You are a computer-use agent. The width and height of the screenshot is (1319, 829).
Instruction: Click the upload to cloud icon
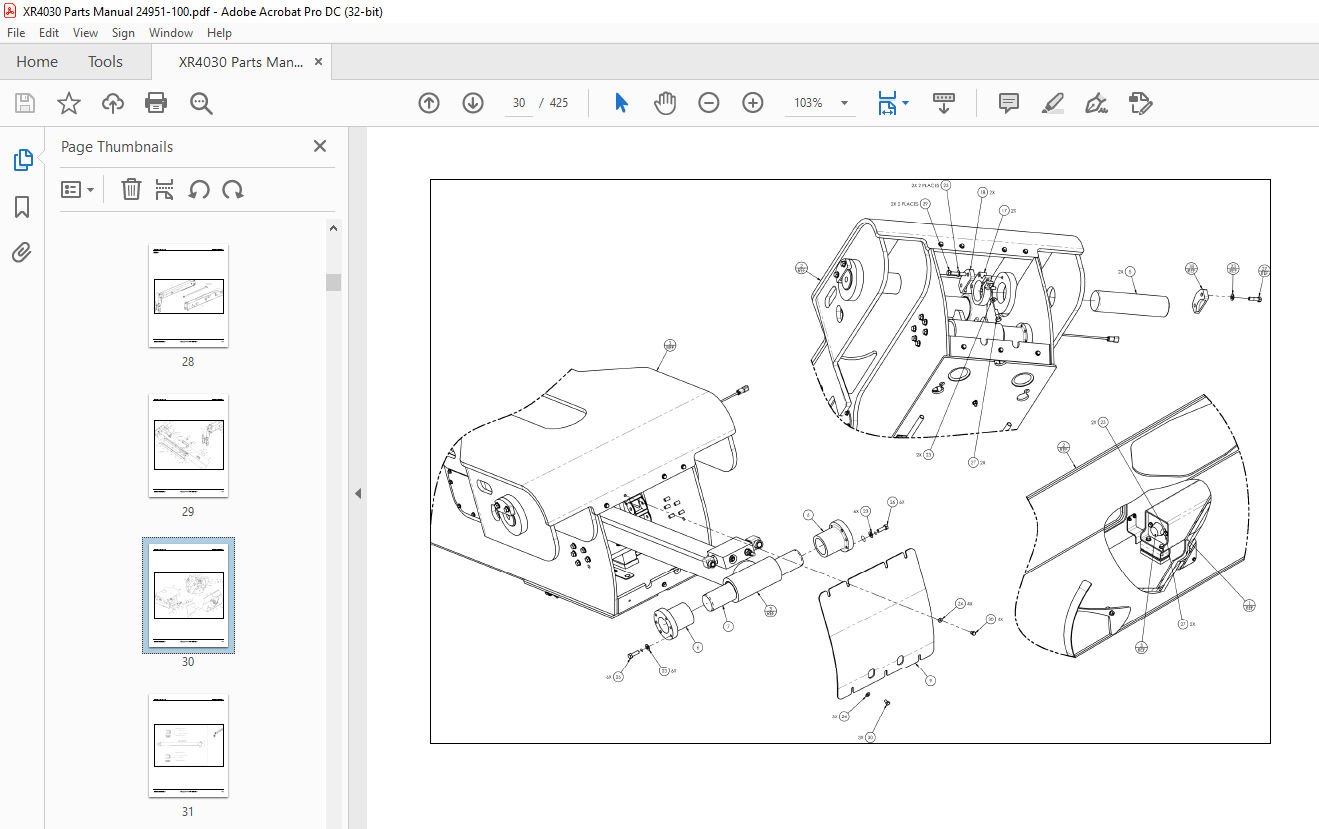point(113,103)
